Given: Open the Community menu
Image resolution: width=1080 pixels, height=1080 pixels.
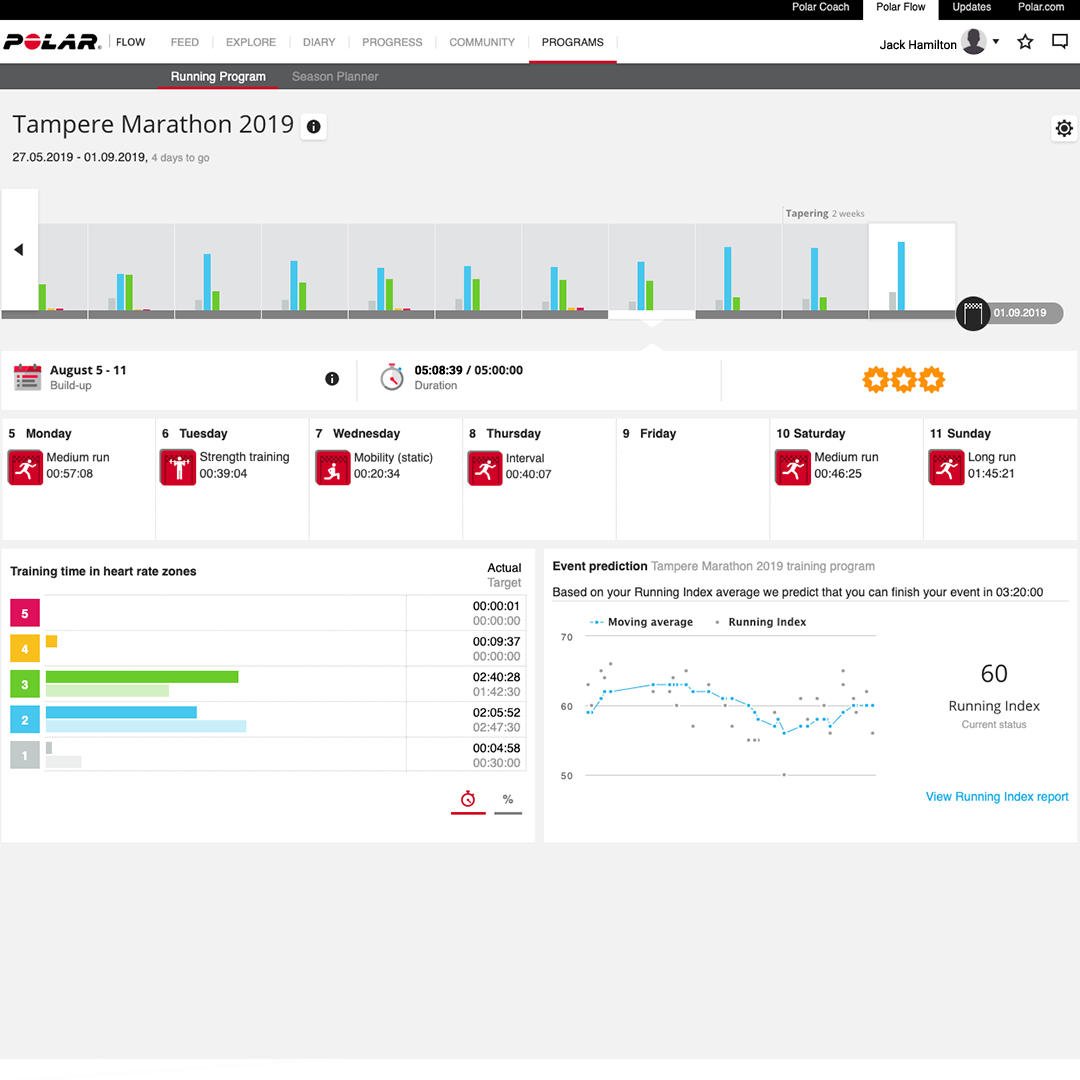Looking at the screenshot, I should pyautogui.click(x=482, y=42).
